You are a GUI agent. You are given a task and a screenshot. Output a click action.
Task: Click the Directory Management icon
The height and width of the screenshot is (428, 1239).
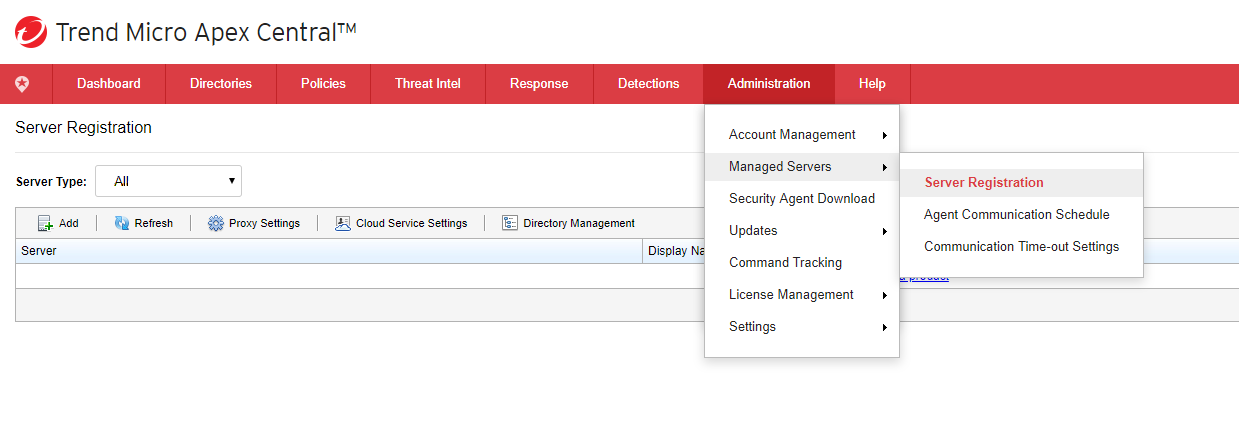[510, 223]
